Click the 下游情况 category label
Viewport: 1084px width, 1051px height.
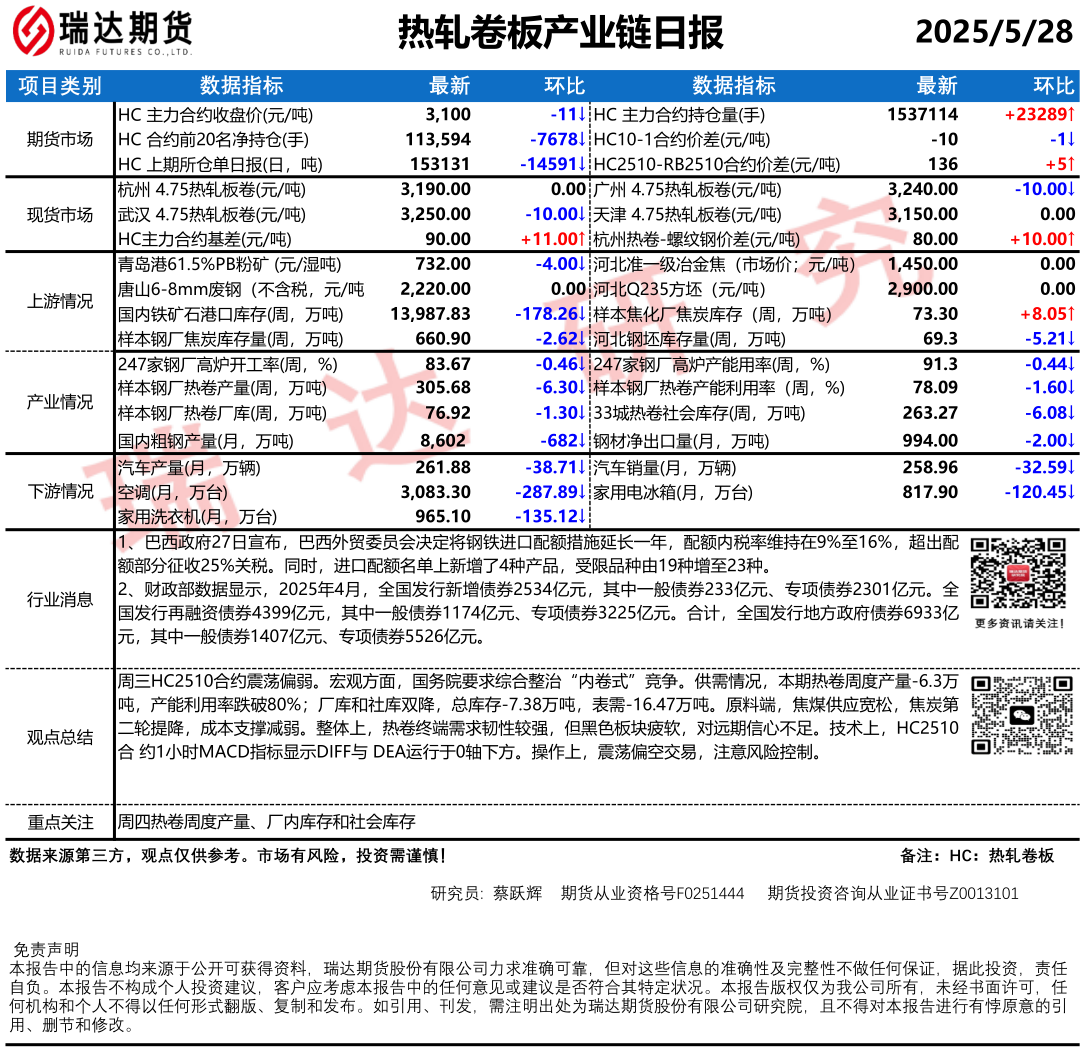point(60,491)
